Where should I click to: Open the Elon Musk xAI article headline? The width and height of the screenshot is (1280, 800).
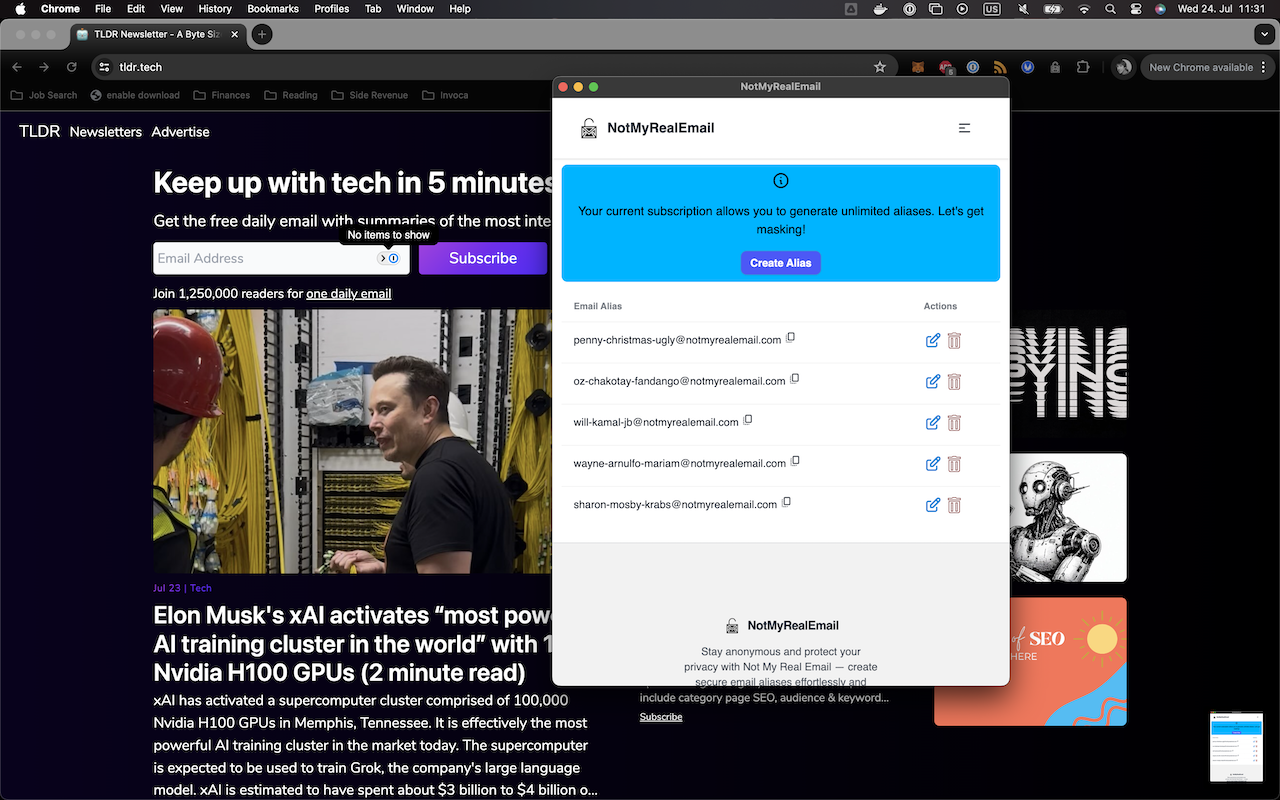[355, 643]
